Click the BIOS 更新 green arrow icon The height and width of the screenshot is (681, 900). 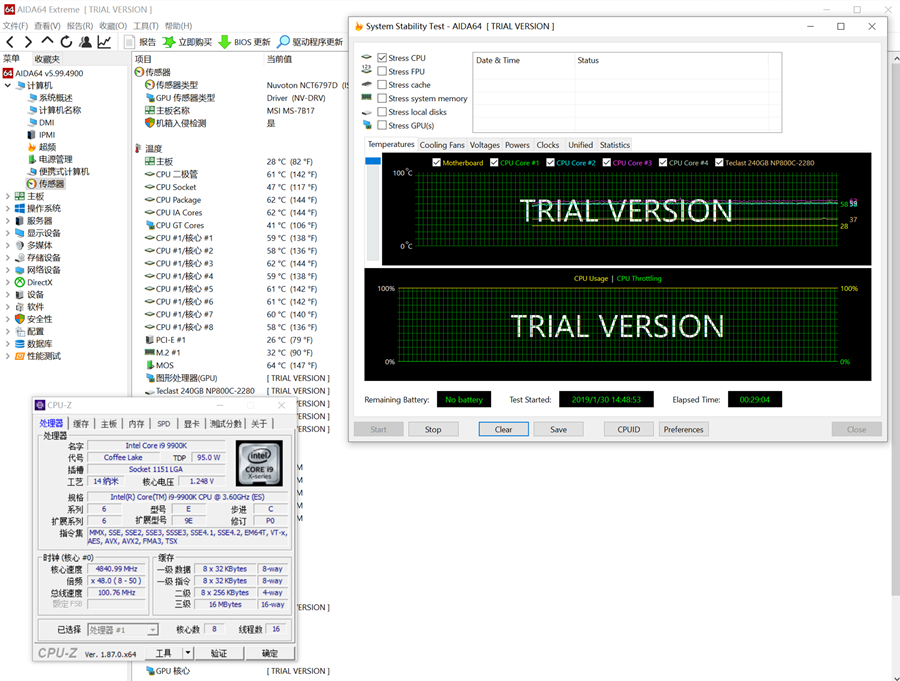pyautogui.click(x=225, y=42)
